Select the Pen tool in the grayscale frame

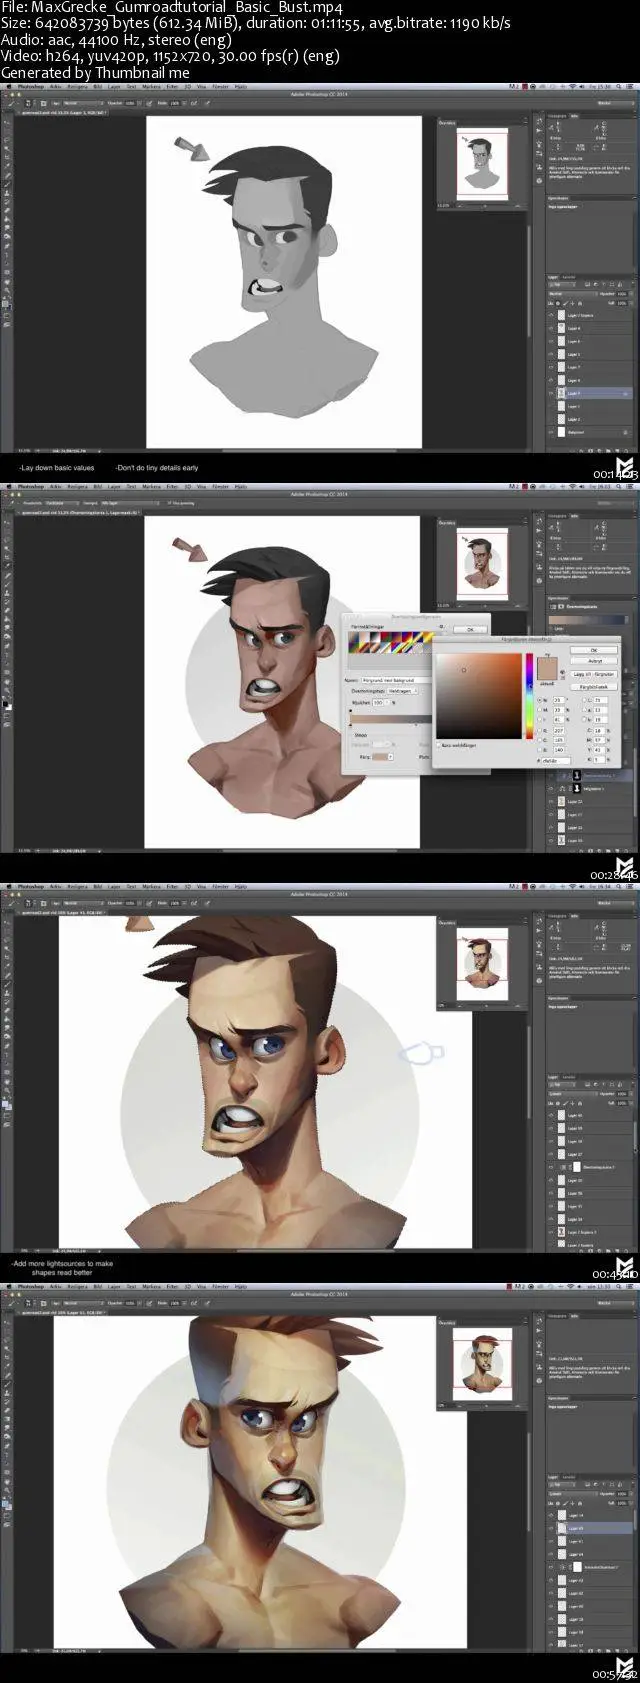tap(7, 246)
